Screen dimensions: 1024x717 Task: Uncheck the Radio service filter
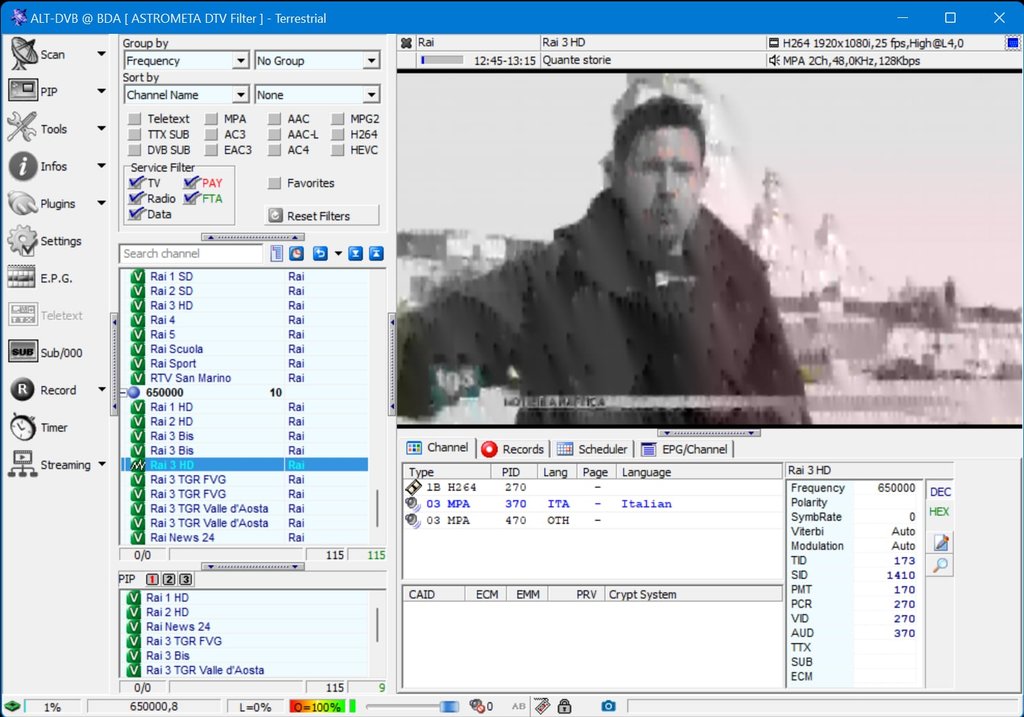(x=137, y=198)
